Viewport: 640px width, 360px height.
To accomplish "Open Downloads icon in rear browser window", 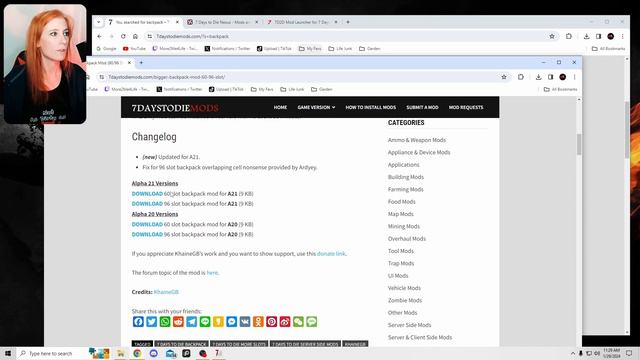I will (x=587, y=36).
